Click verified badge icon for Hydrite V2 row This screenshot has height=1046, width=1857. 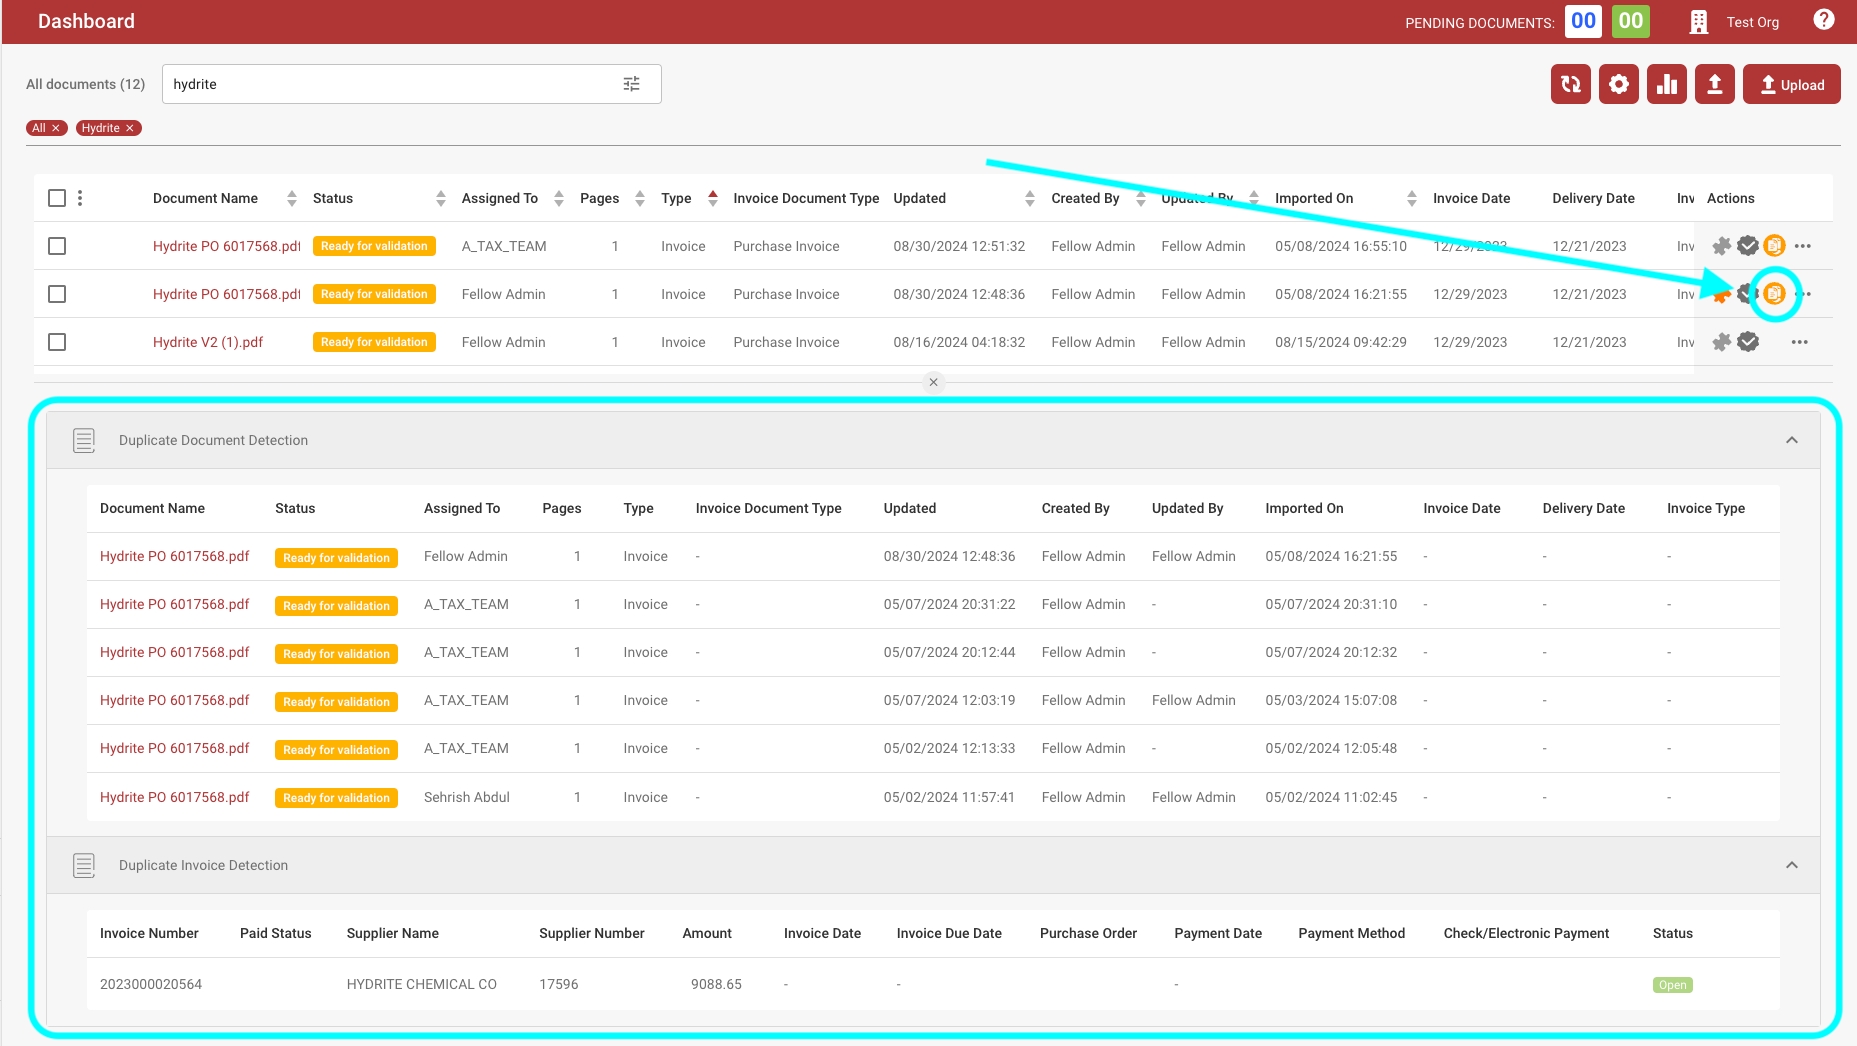[1748, 342]
